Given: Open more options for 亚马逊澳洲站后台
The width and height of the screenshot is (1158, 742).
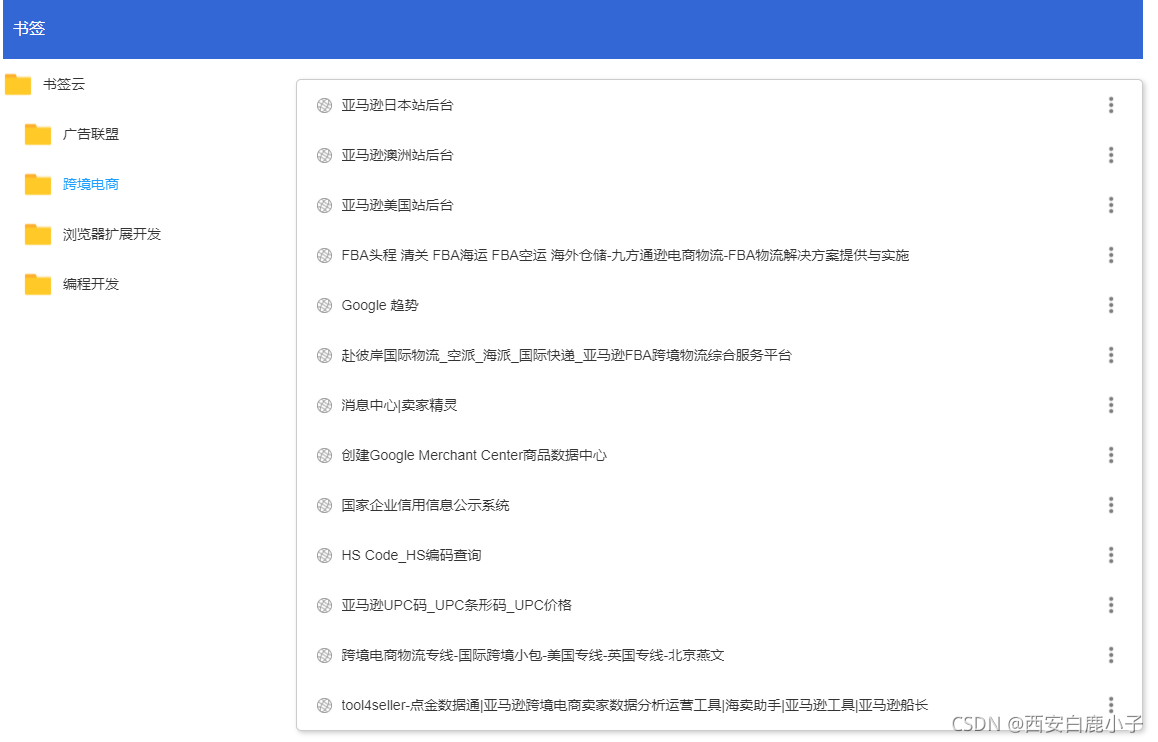Looking at the screenshot, I should (x=1110, y=155).
